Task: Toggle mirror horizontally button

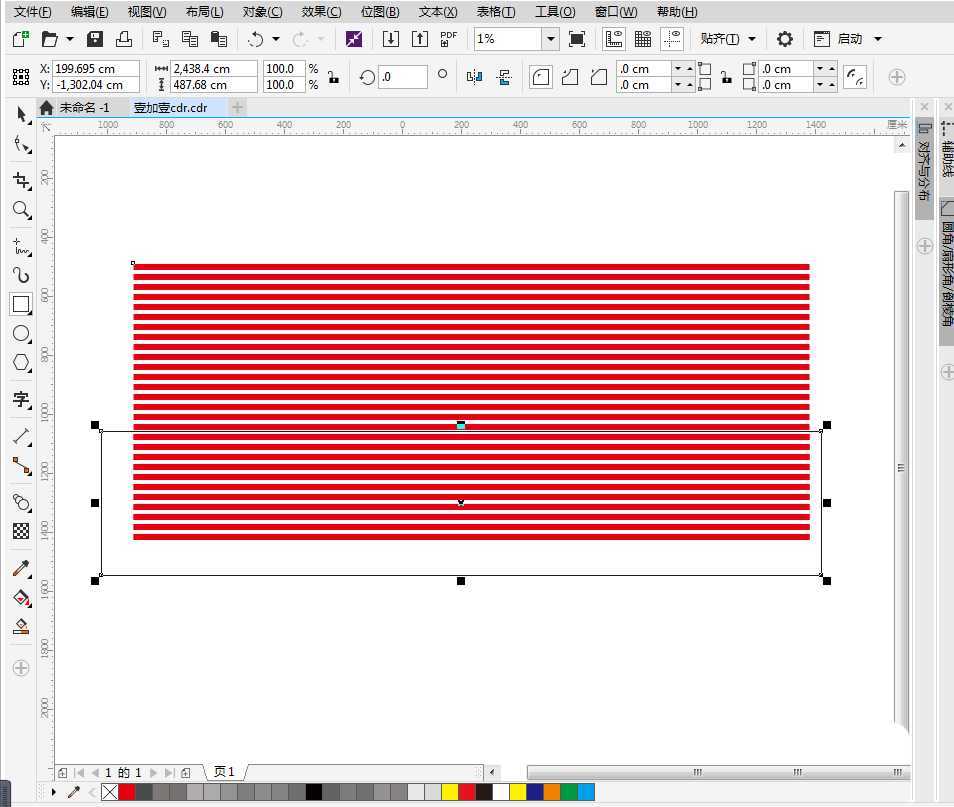Action: pos(474,77)
